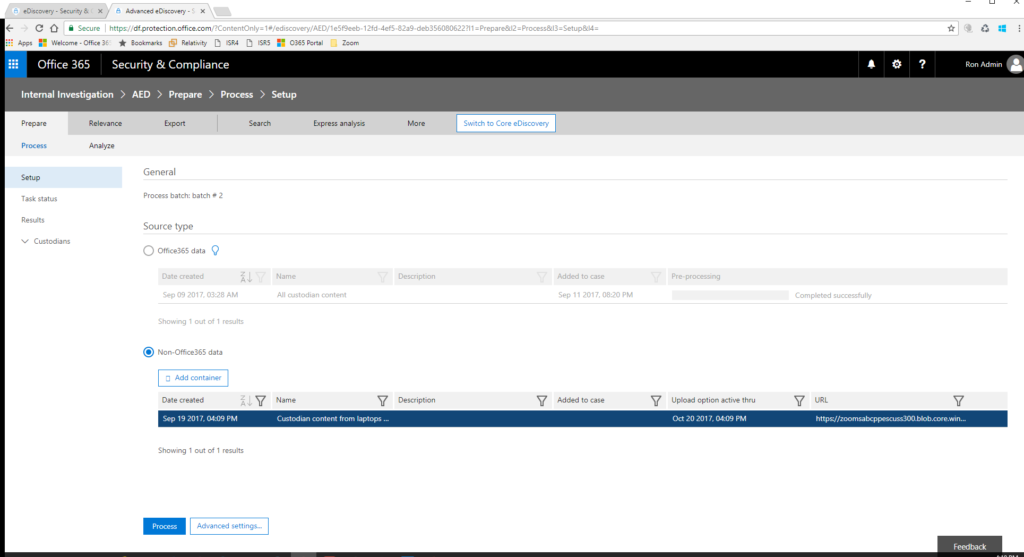The image size is (1024, 557).
Task: Click the Process button
Action: point(164,526)
